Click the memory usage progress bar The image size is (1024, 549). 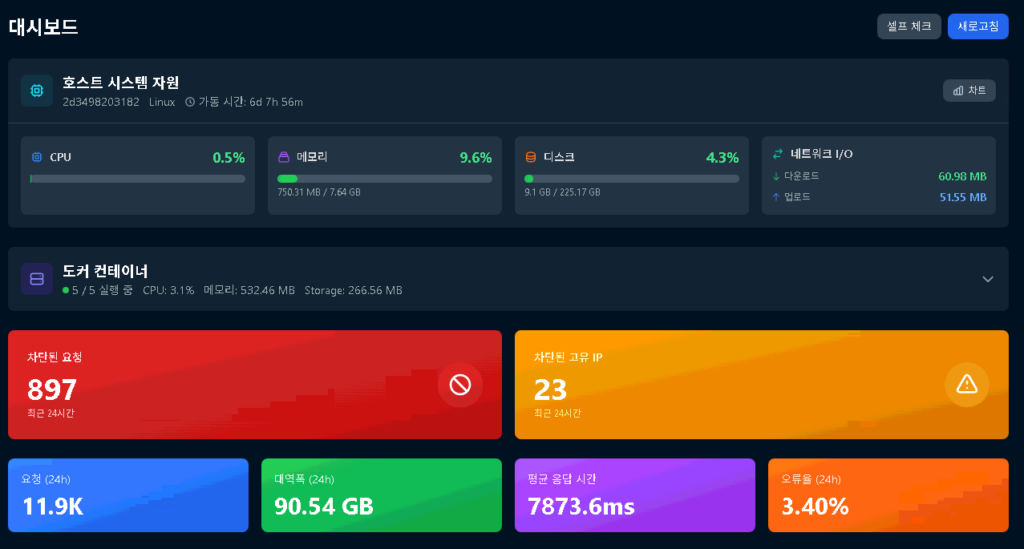385,179
